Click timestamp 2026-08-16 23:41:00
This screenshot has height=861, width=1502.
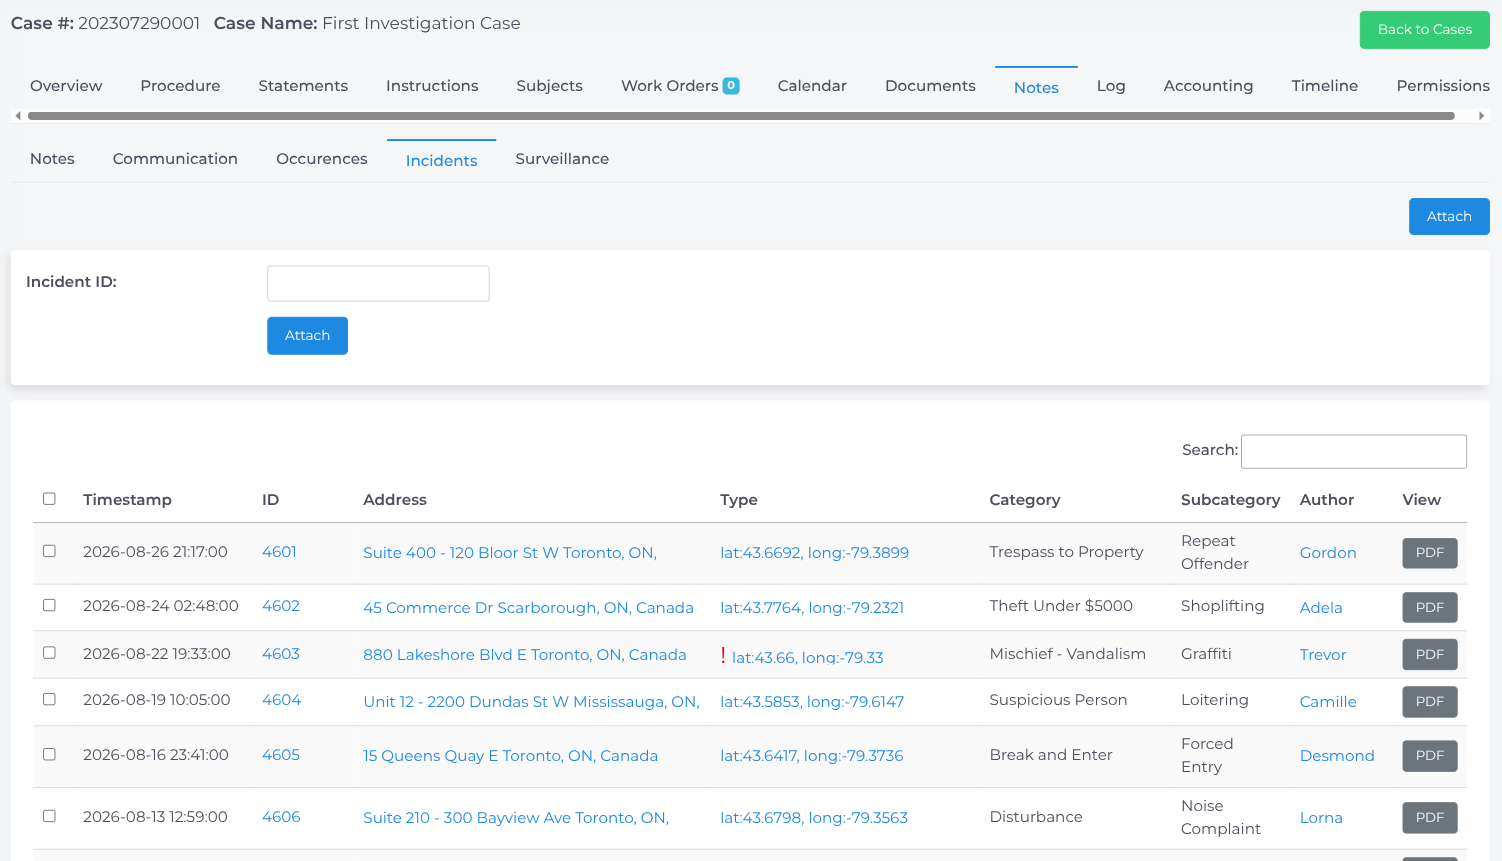[x=156, y=755]
